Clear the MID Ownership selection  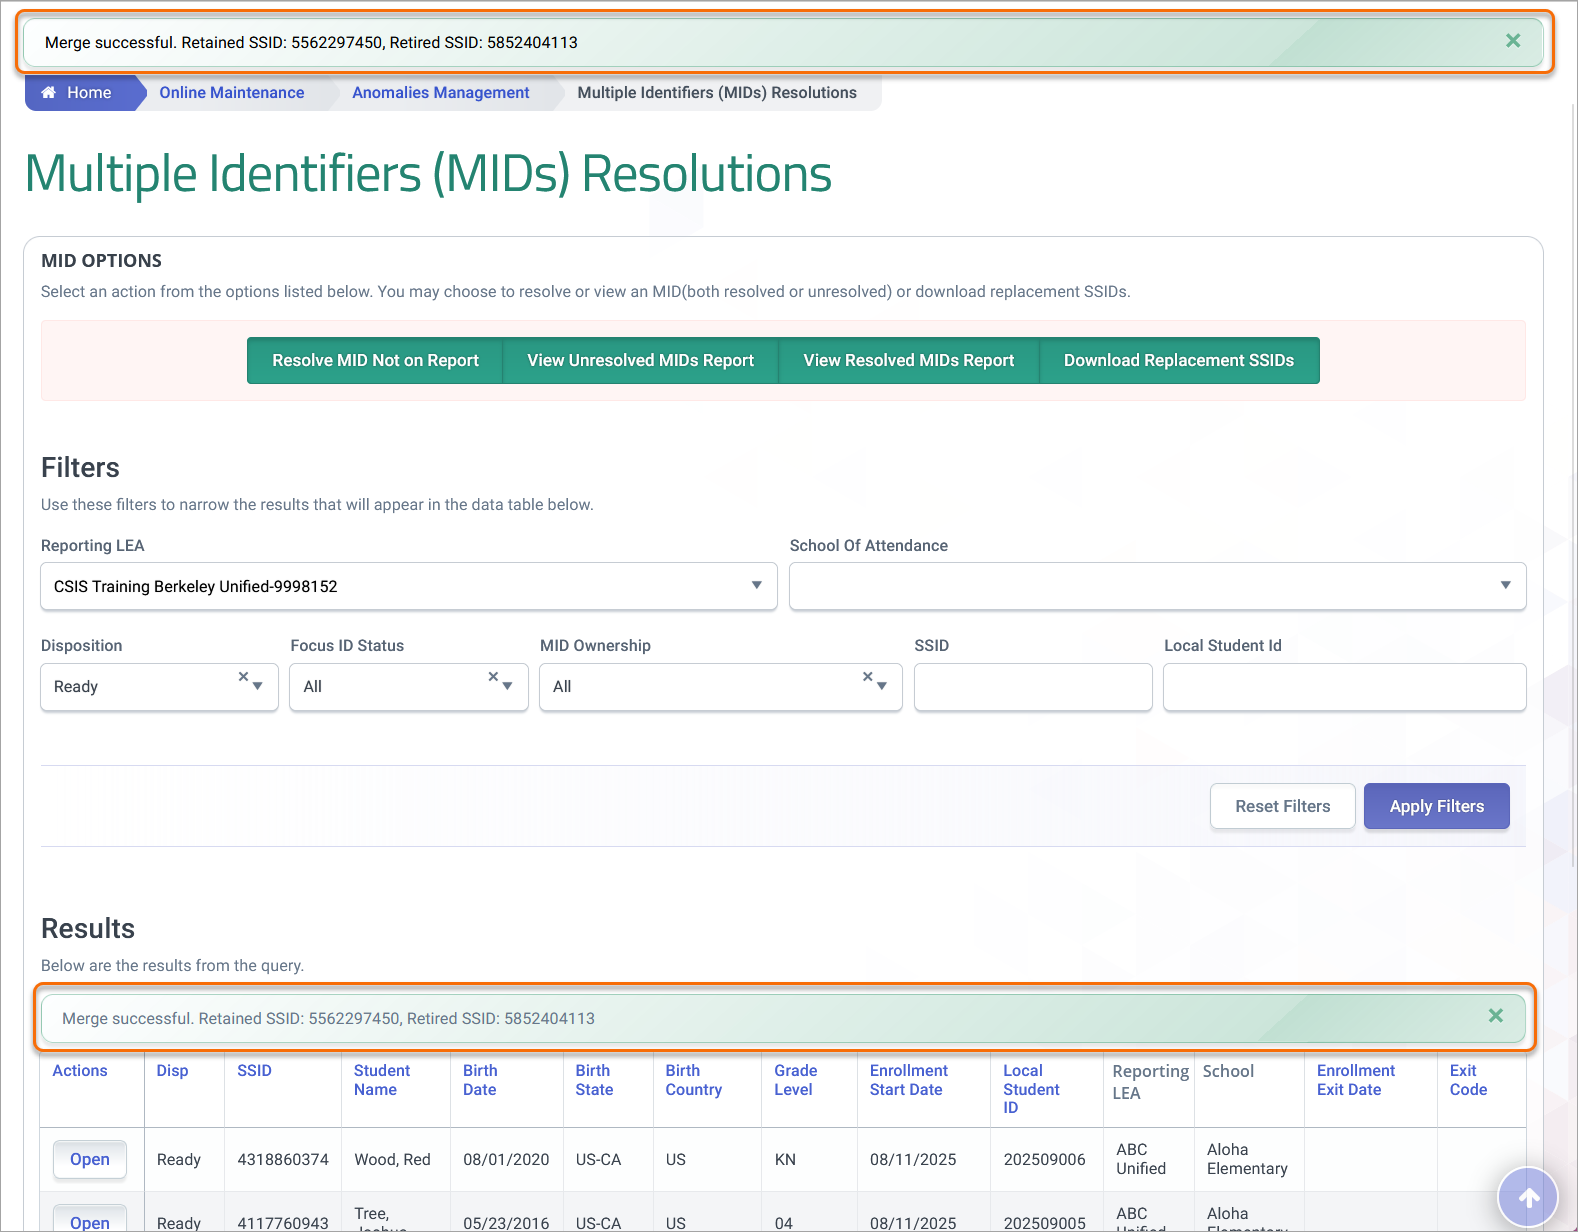868,677
